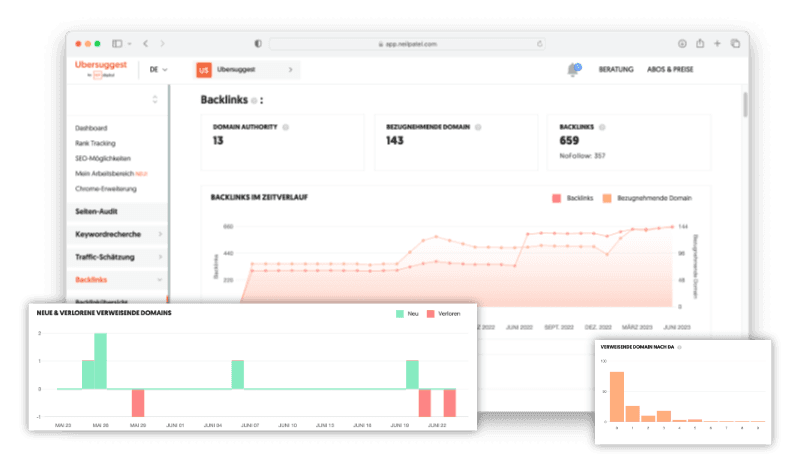
Task: Toggle the sidebar collapse arrows
Action: click(x=155, y=99)
